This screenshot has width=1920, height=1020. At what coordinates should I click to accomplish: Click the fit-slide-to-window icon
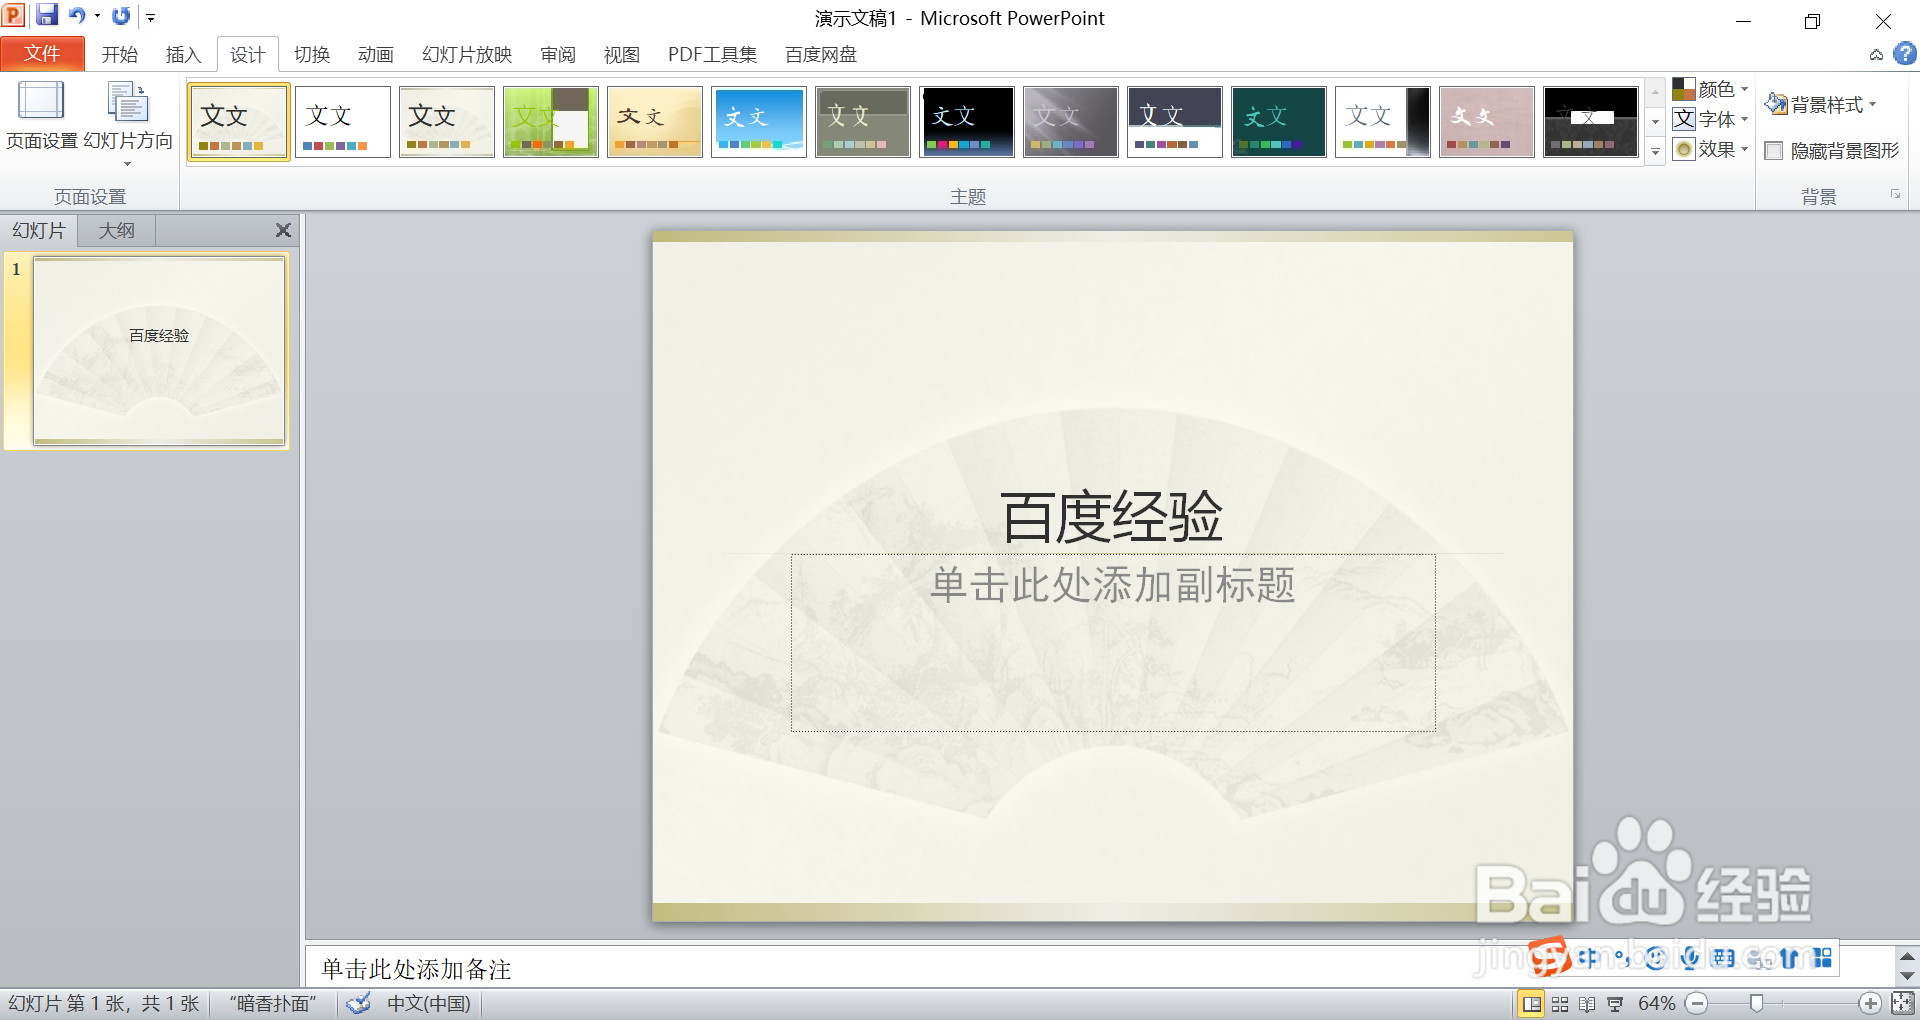click(x=1901, y=1003)
